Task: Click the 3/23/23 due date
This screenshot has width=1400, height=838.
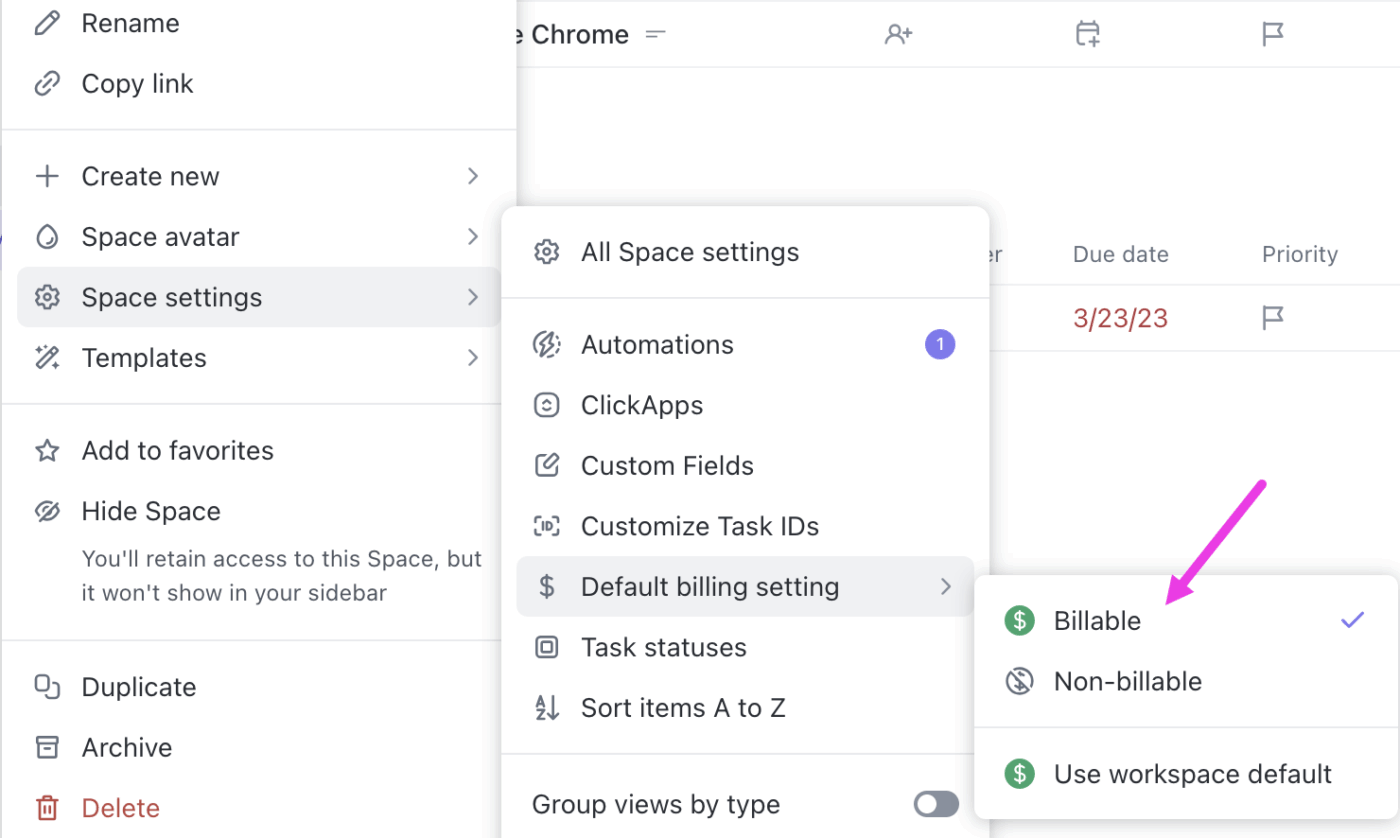Action: pyautogui.click(x=1120, y=317)
